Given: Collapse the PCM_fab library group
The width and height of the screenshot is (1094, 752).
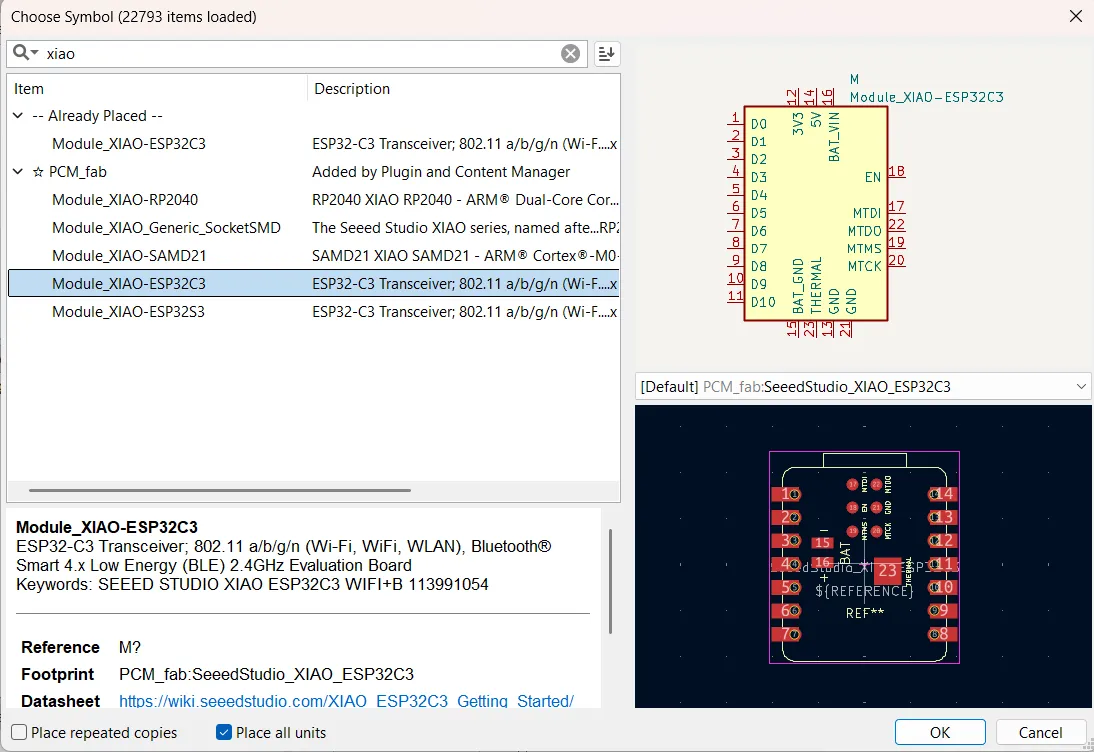Looking at the screenshot, I should click(17, 171).
